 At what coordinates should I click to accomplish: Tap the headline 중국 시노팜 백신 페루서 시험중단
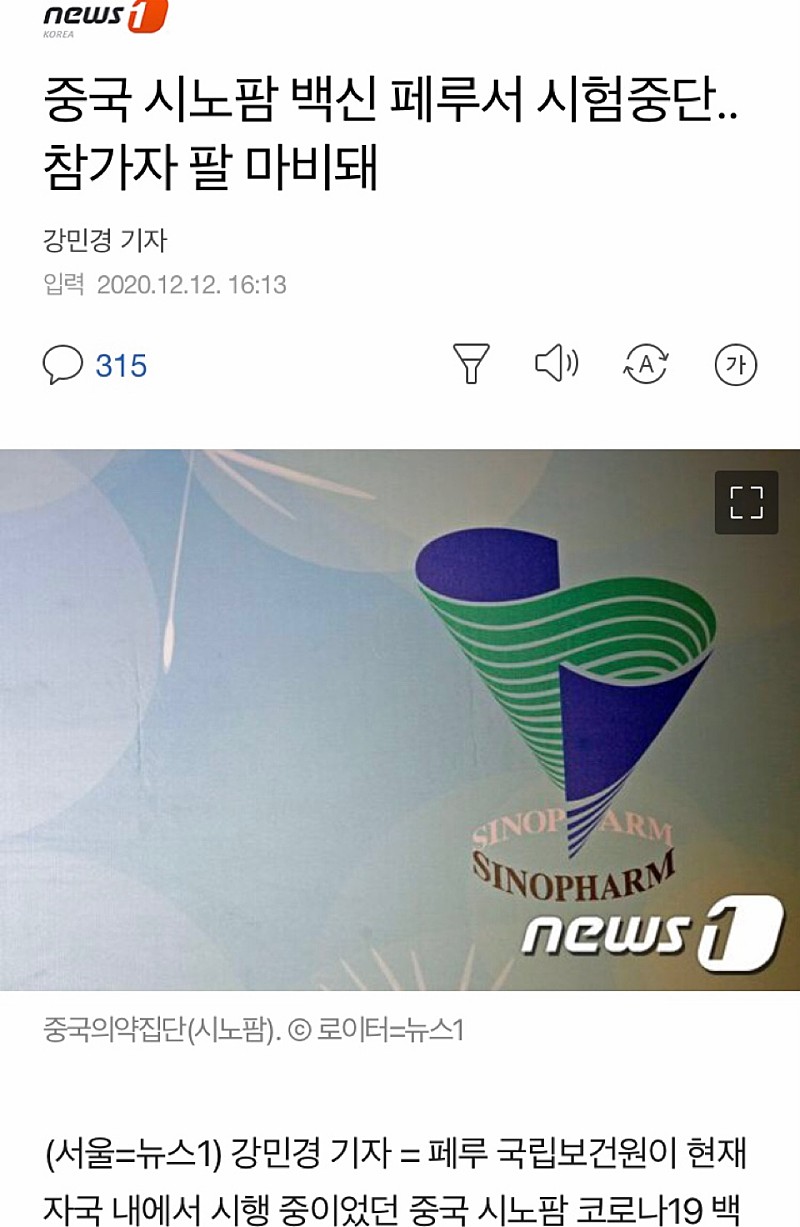(391, 102)
